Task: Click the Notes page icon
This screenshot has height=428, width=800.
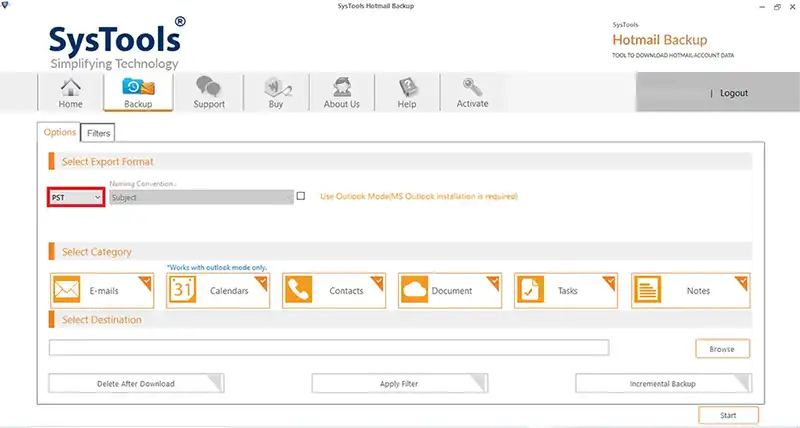Action: coord(647,289)
